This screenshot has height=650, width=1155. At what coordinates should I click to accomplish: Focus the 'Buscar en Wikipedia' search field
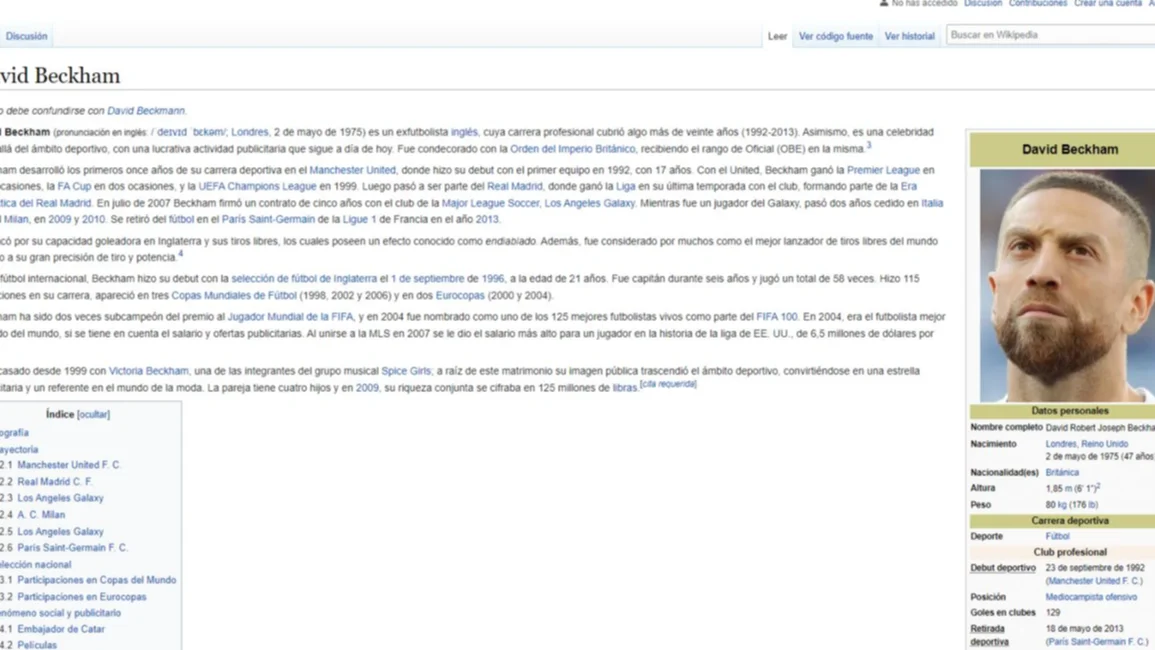tap(1050, 35)
